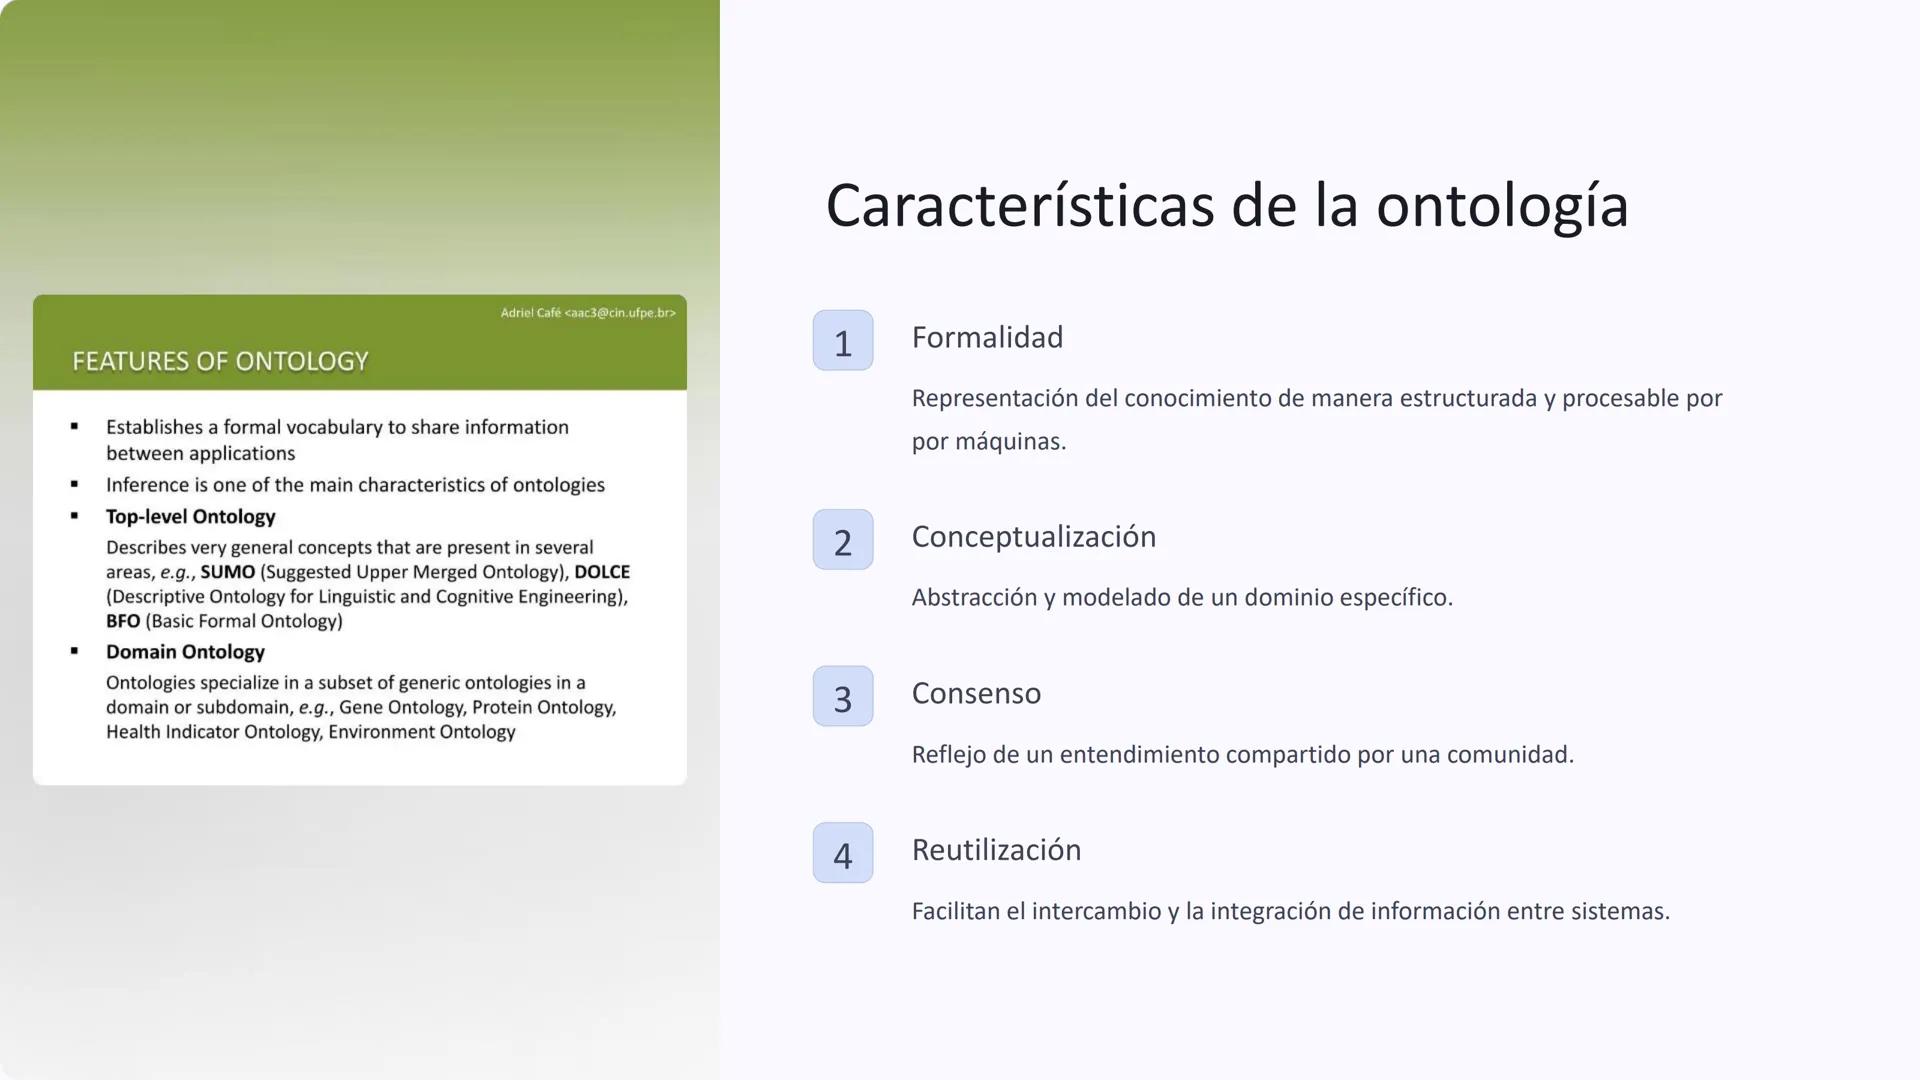Click the 'Conceptualización' heading
This screenshot has width=1920, height=1080.
(x=1033, y=537)
